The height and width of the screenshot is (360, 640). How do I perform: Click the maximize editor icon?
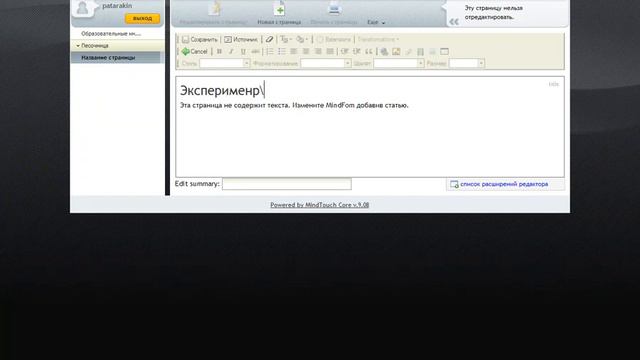(444, 51)
